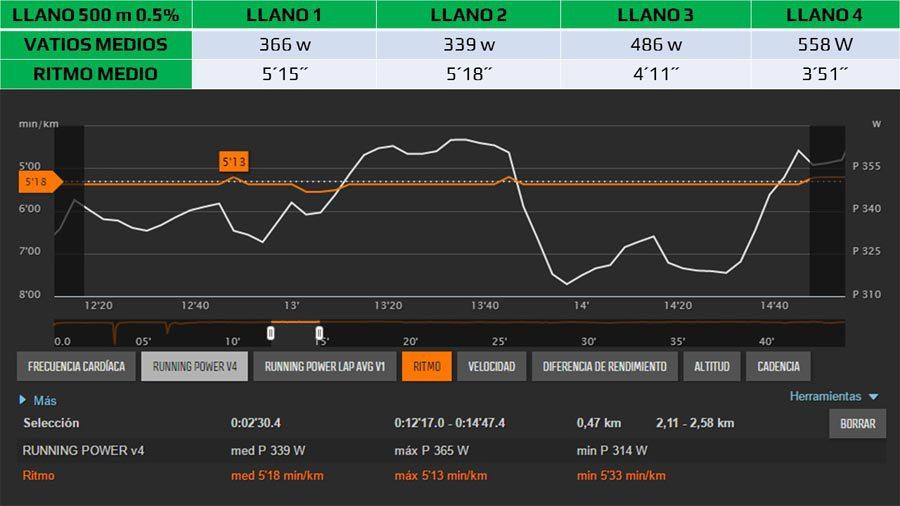
Task: Click the Herramientas down-arrow icon
Action: [873, 397]
